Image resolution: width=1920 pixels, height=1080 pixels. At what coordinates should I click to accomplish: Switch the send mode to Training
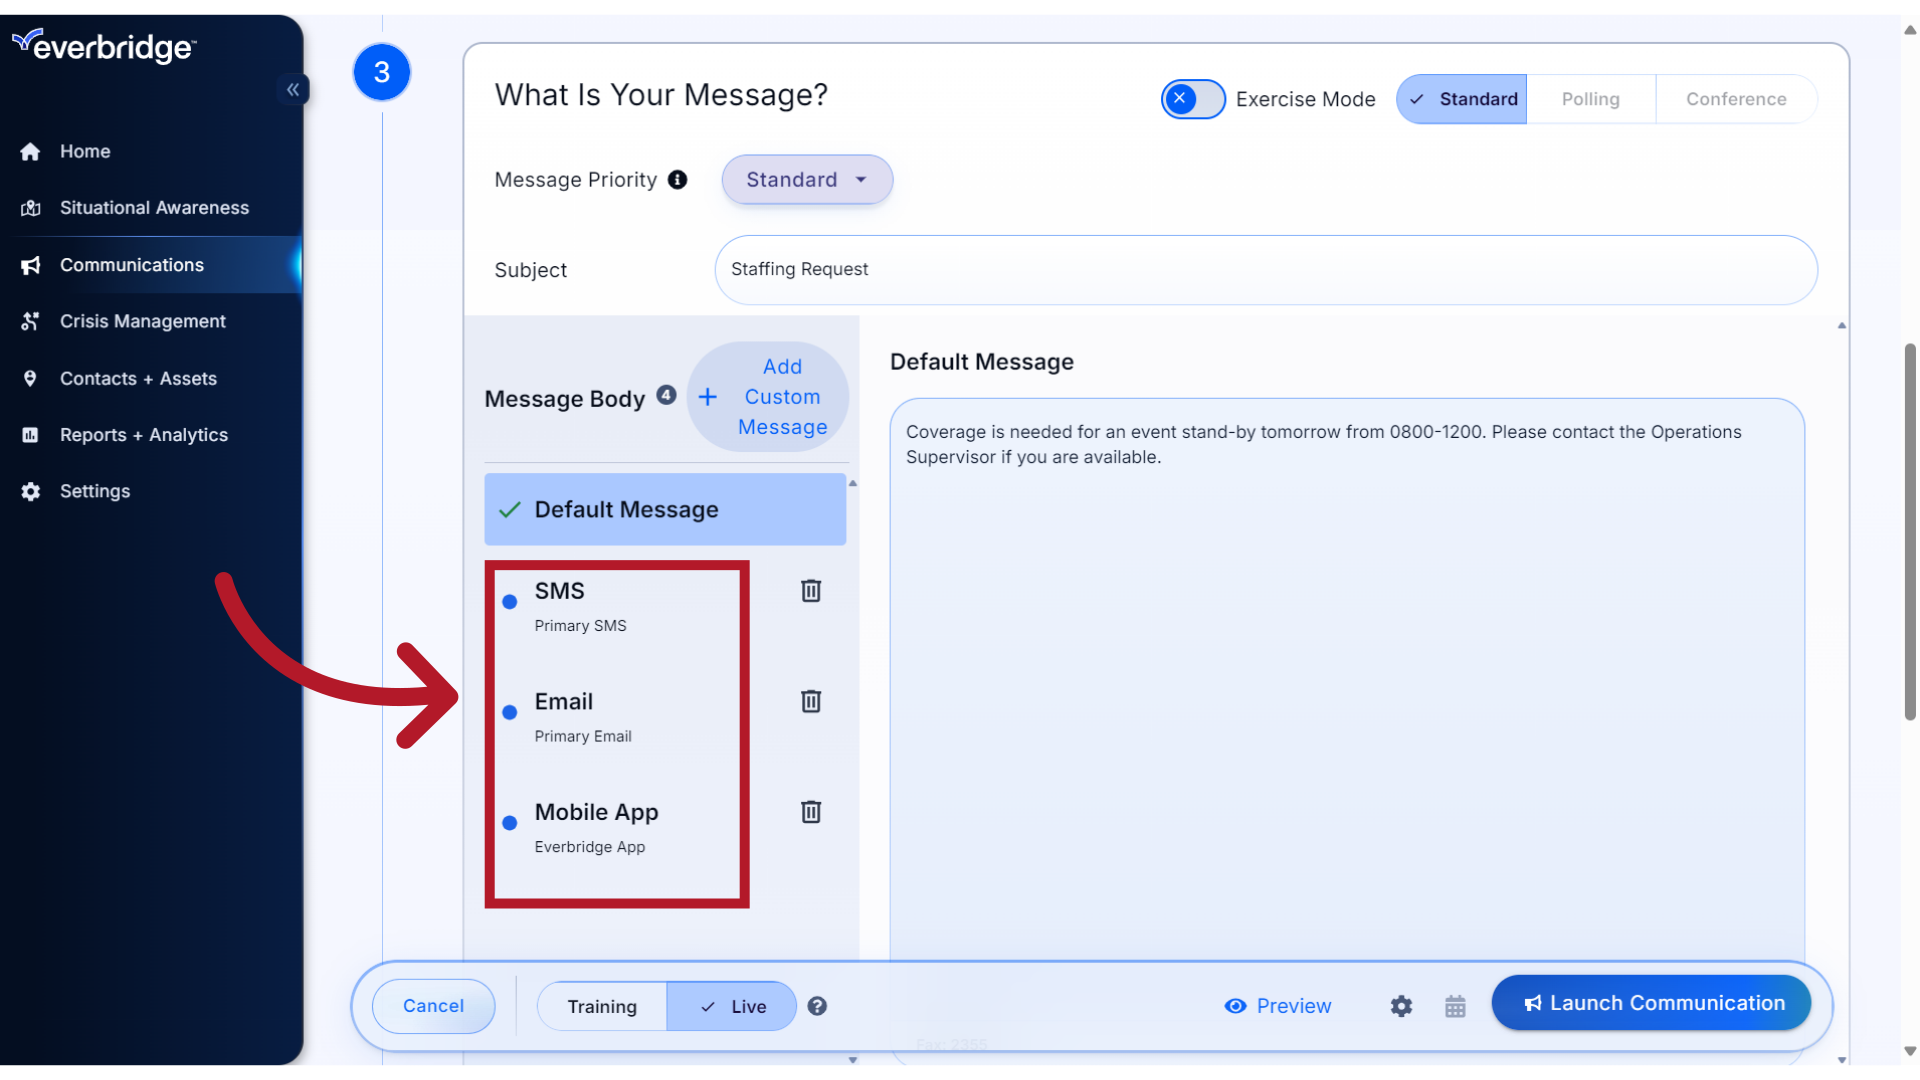click(601, 1006)
